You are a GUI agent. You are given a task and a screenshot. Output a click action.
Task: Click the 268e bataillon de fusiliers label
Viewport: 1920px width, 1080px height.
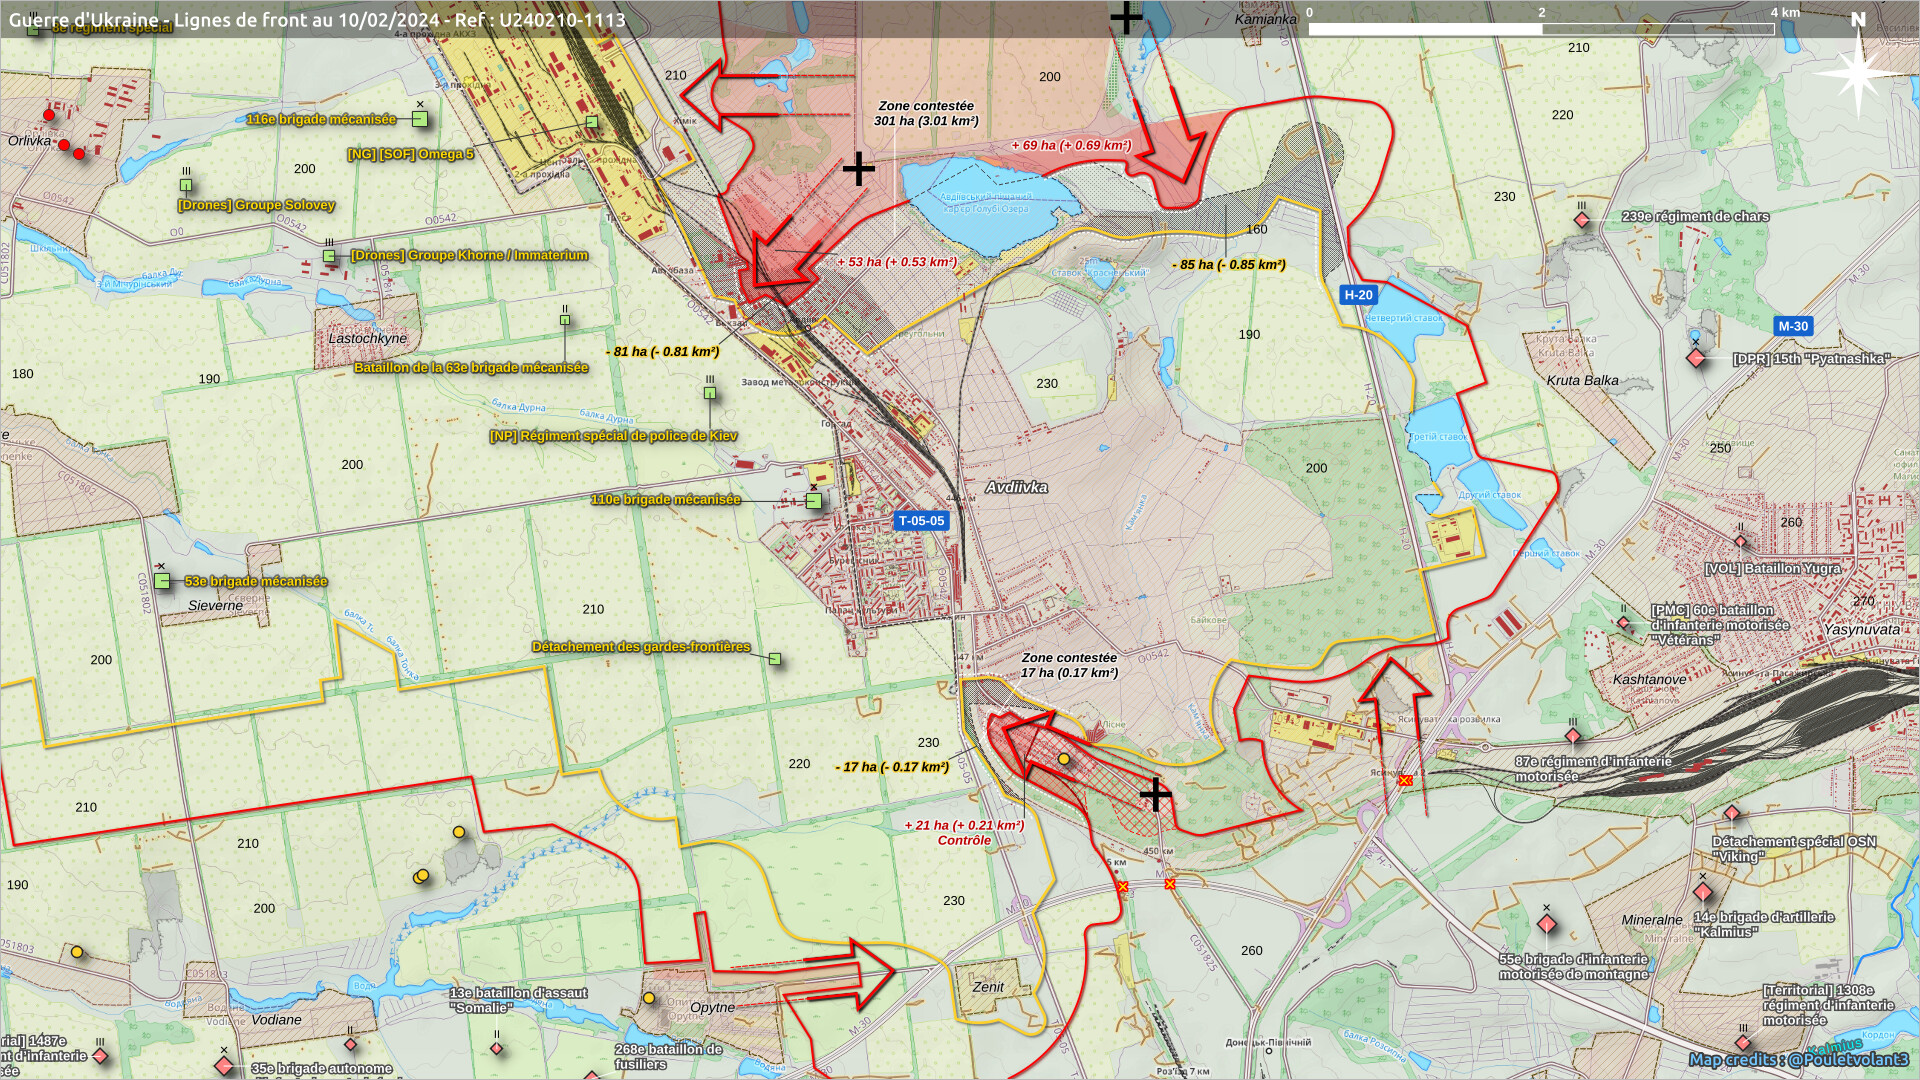coord(668,1057)
